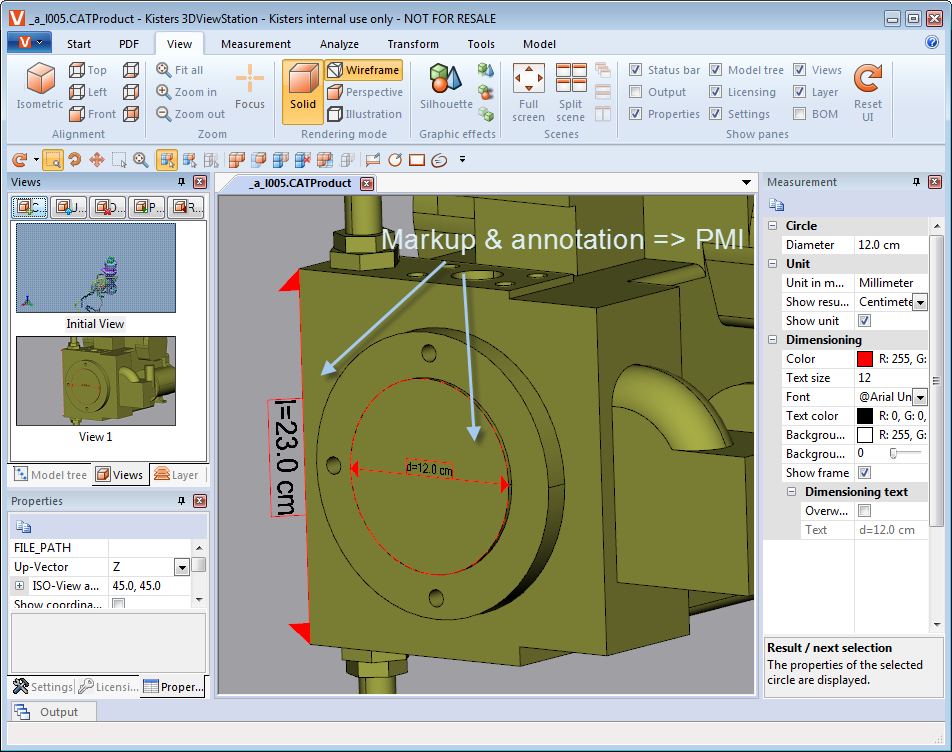The image size is (952, 752).
Task: Click the freehand ellipse markup icon
Action: pyautogui.click(x=439, y=160)
